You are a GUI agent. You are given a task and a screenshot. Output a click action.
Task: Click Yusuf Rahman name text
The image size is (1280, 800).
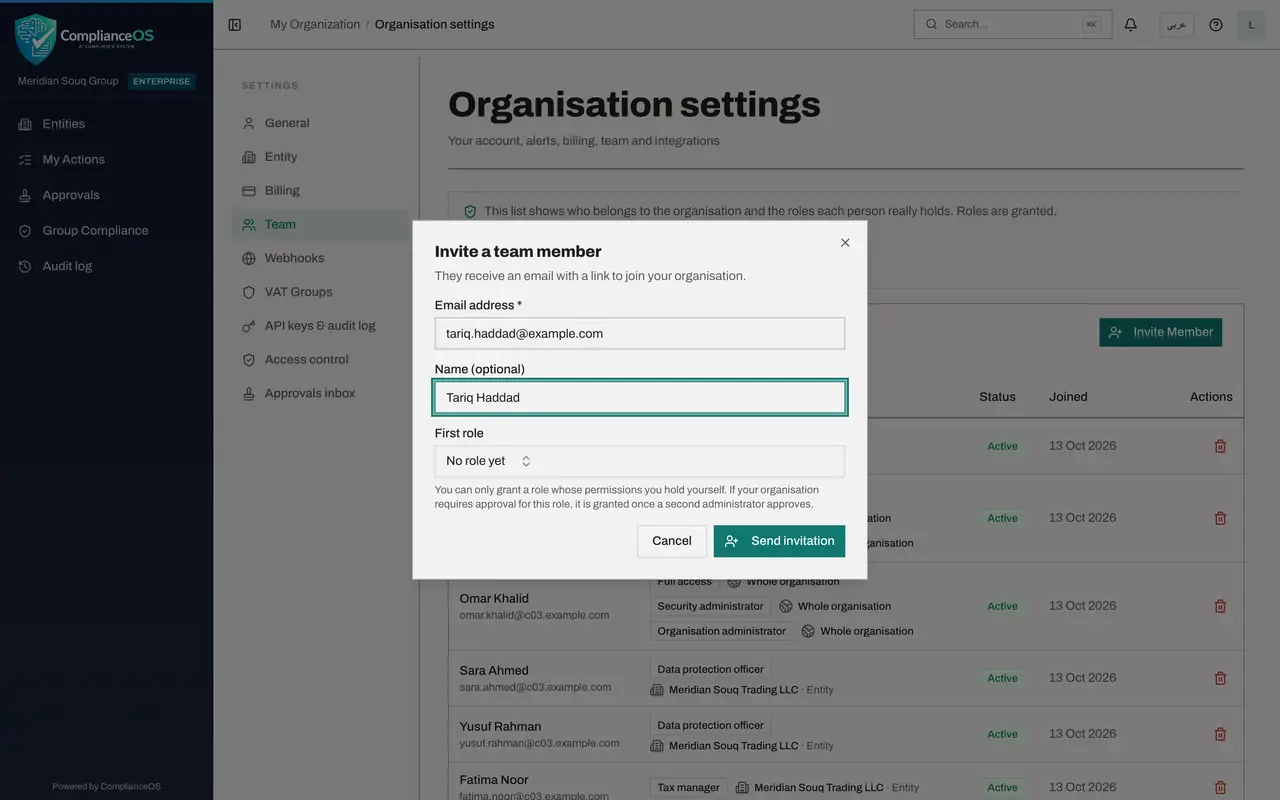click(500, 727)
